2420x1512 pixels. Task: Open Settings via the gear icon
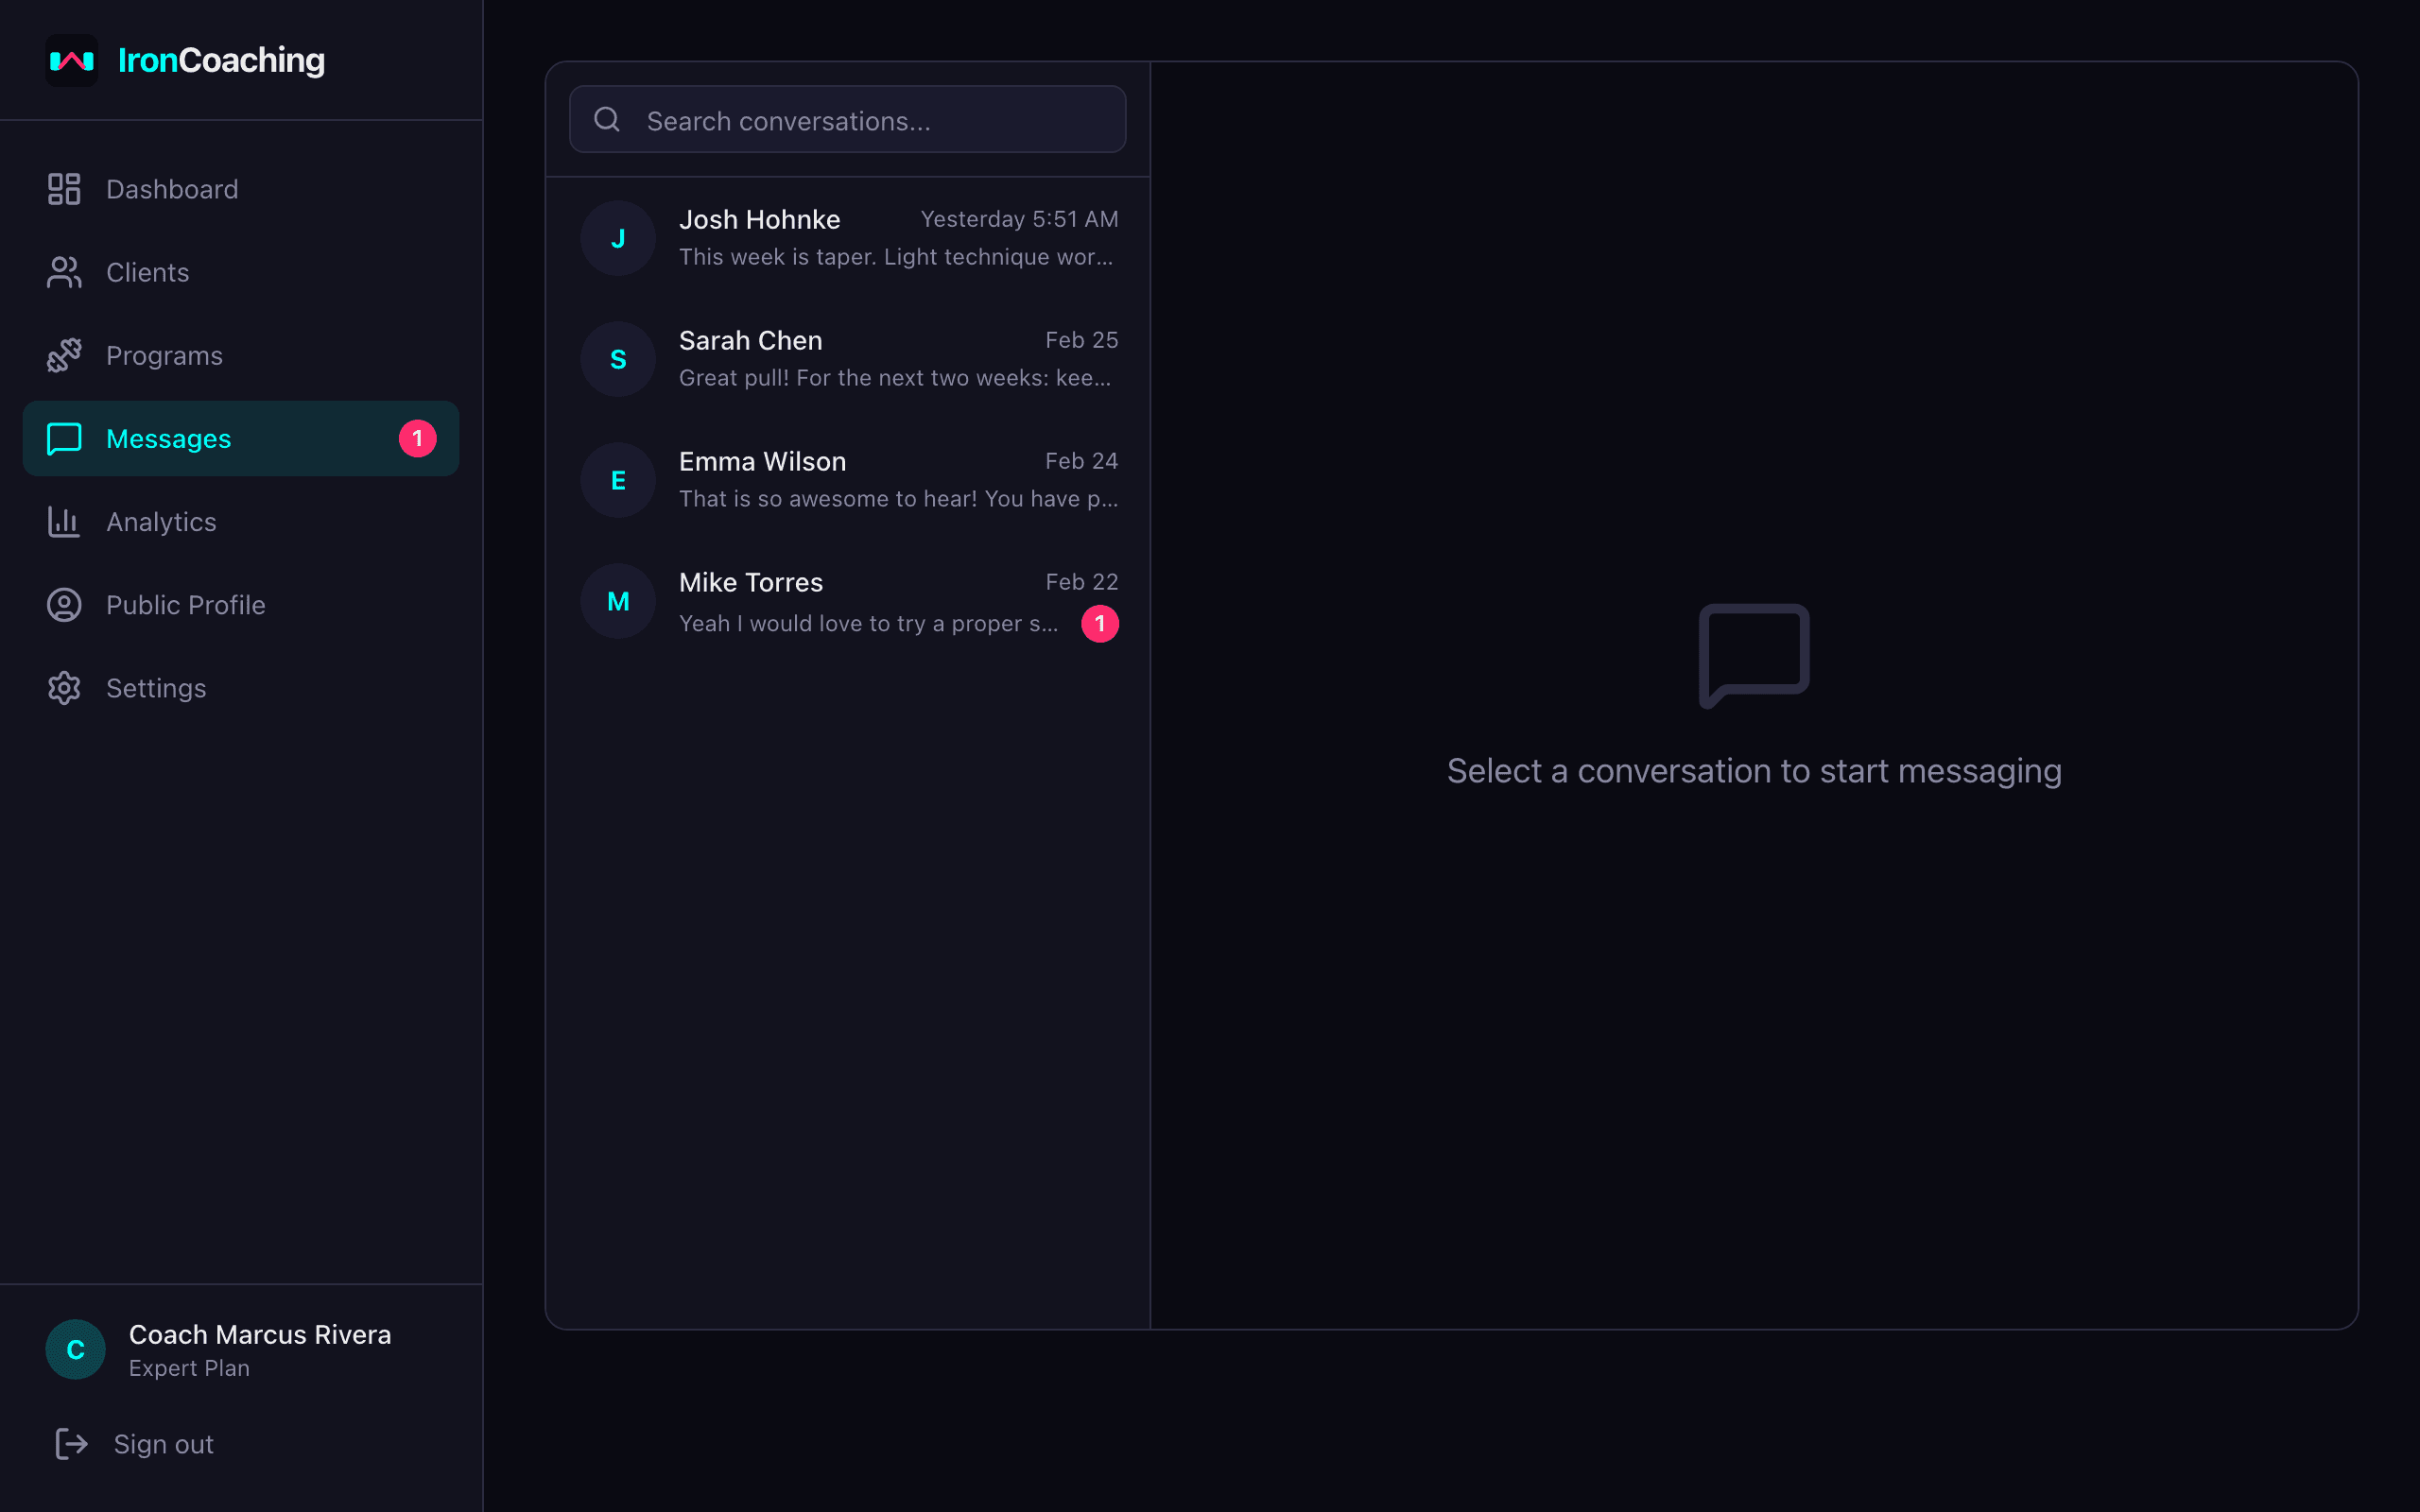click(64, 687)
